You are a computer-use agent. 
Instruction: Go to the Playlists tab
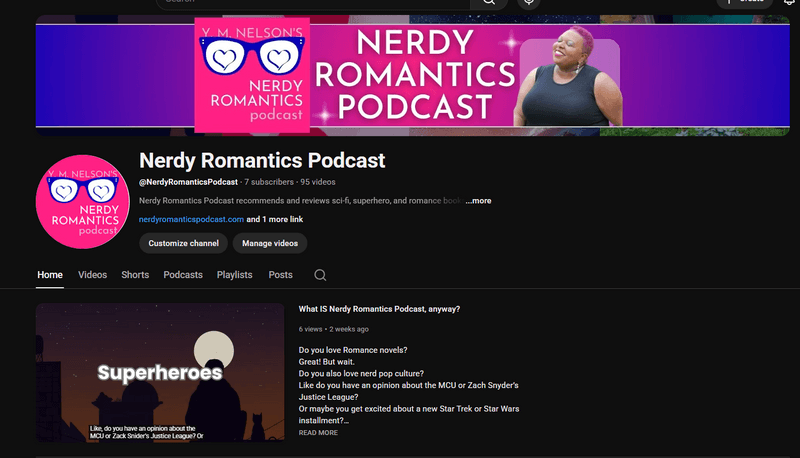(235, 275)
